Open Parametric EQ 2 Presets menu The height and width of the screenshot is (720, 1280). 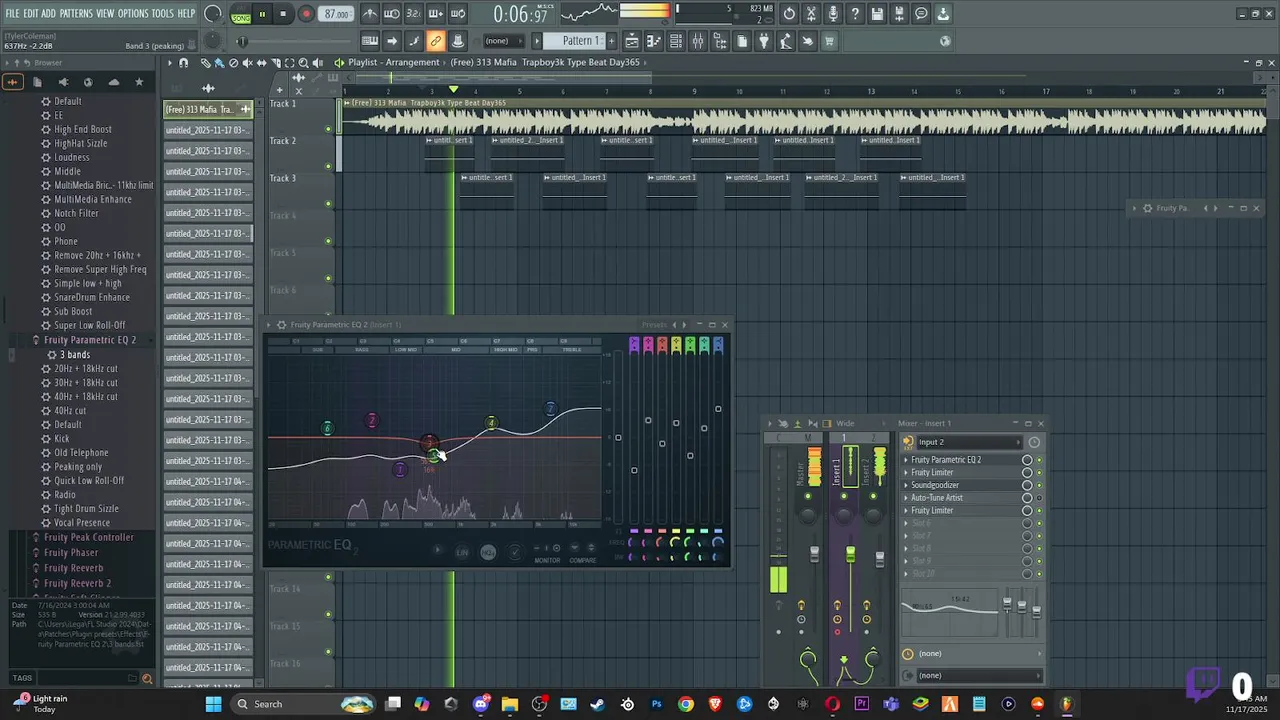(654, 325)
